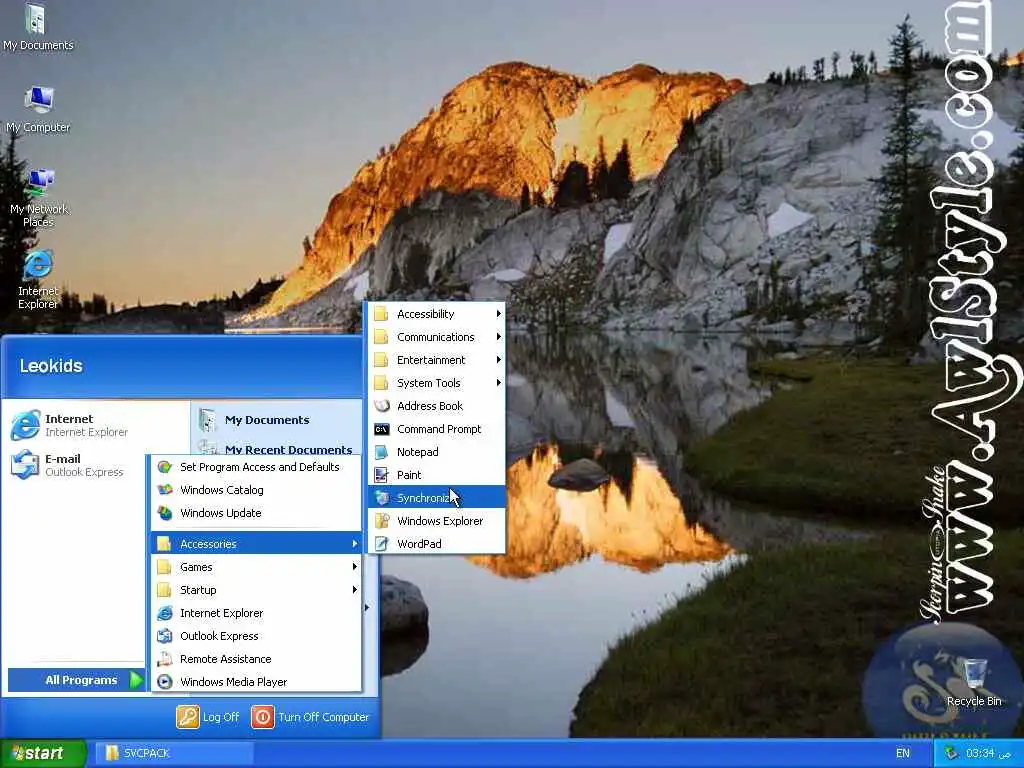Viewport: 1024px width, 768px height.
Task: Click the Accessories submenu arrow
Action: point(355,544)
